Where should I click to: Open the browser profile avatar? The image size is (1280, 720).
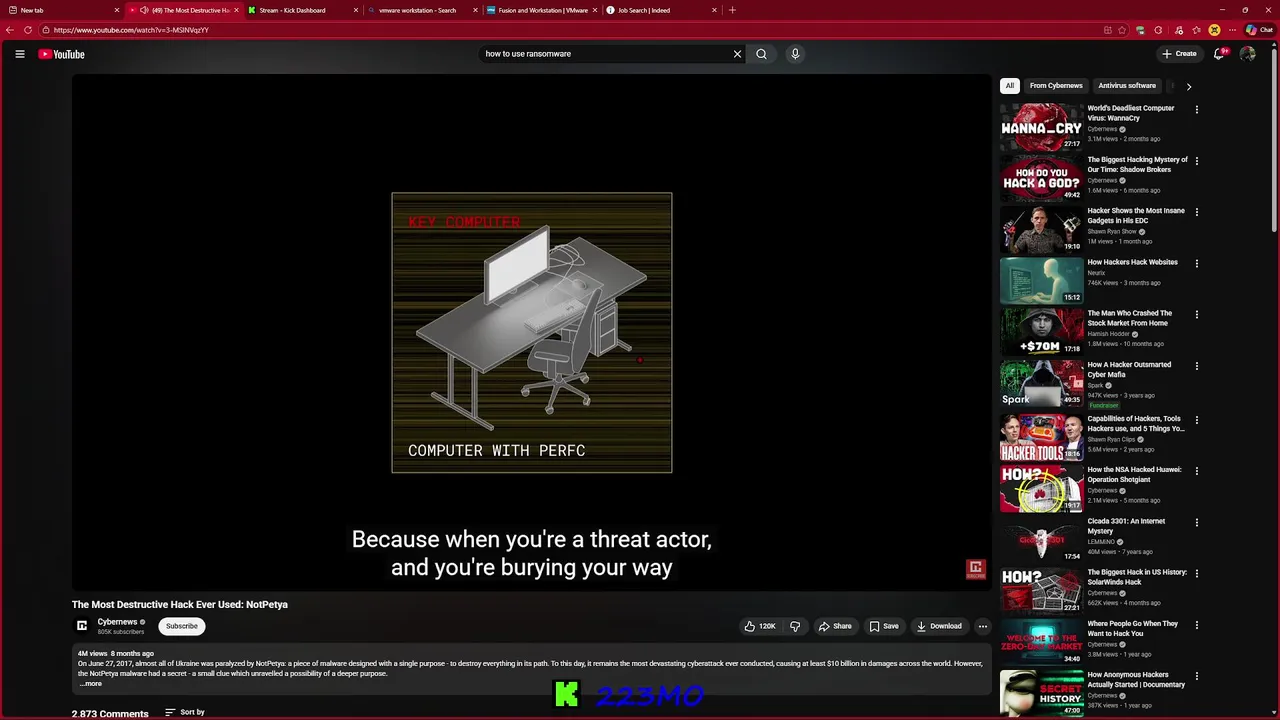coord(1214,30)
